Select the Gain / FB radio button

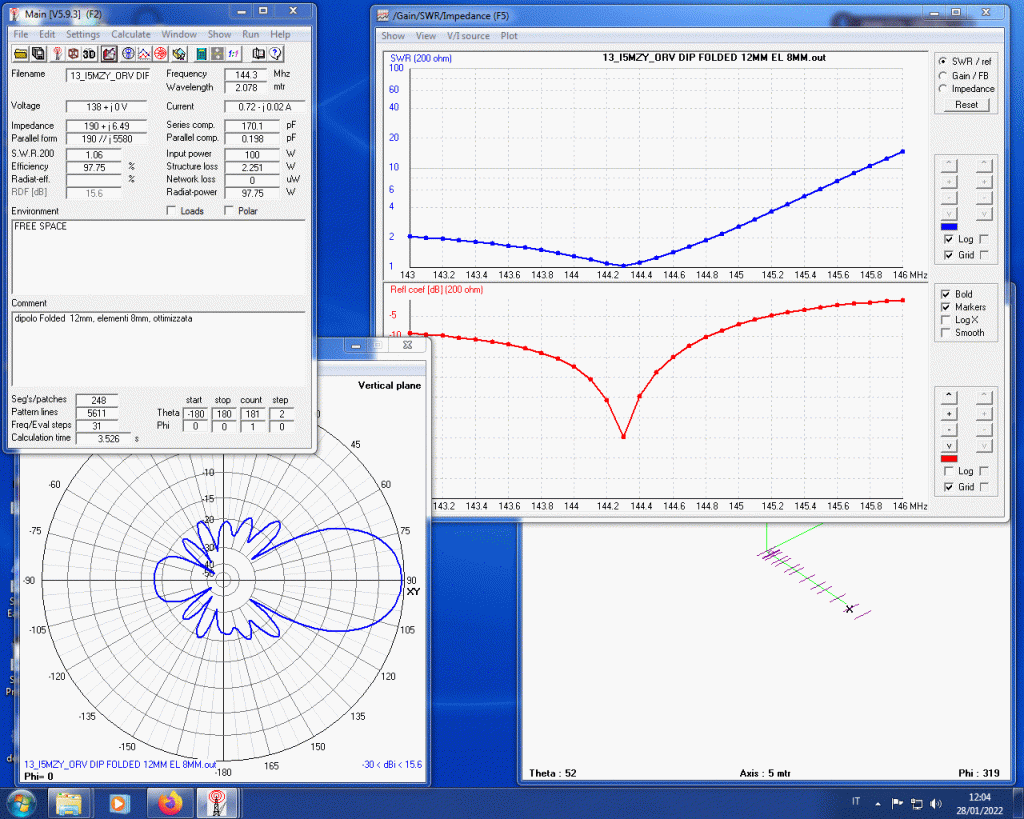942,76
